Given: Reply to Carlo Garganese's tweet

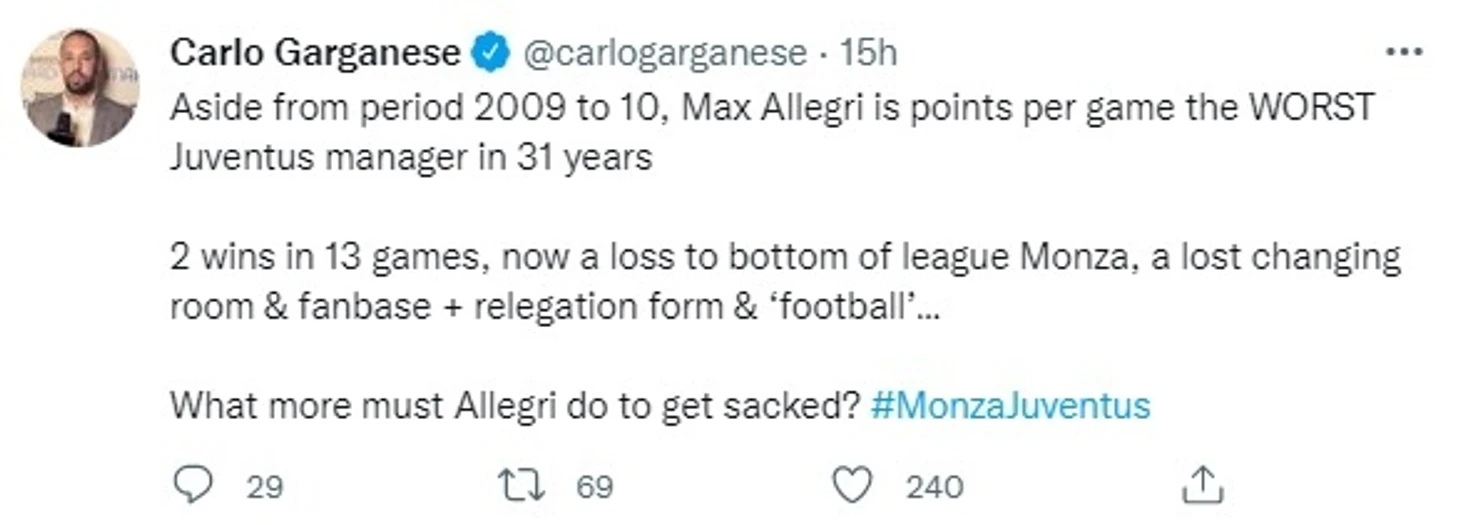Looking at the screenshot, I should click(192, 486).
